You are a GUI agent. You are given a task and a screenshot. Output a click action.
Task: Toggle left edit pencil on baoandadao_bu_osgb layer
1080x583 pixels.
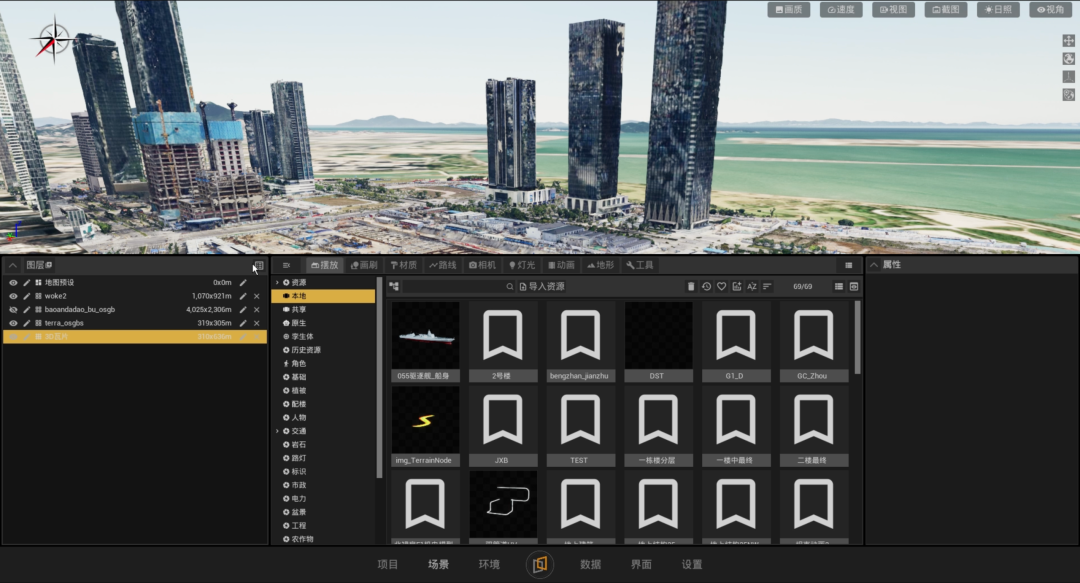[27, 309]
